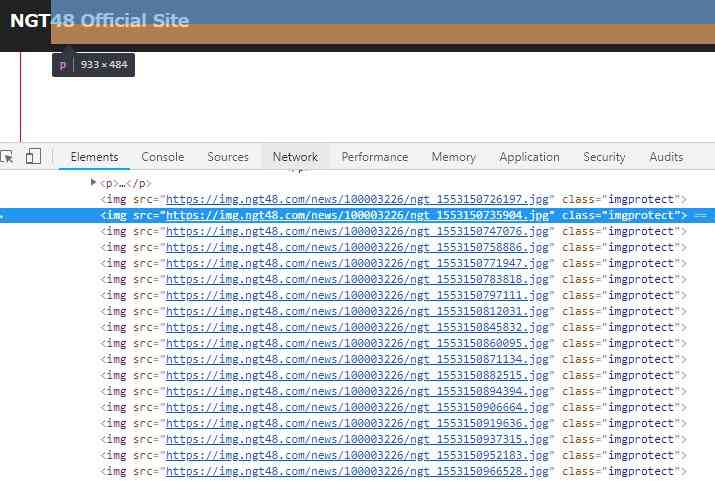
Task: Open image link ngt_1553150966528.jpg
Action: point(357,471)
